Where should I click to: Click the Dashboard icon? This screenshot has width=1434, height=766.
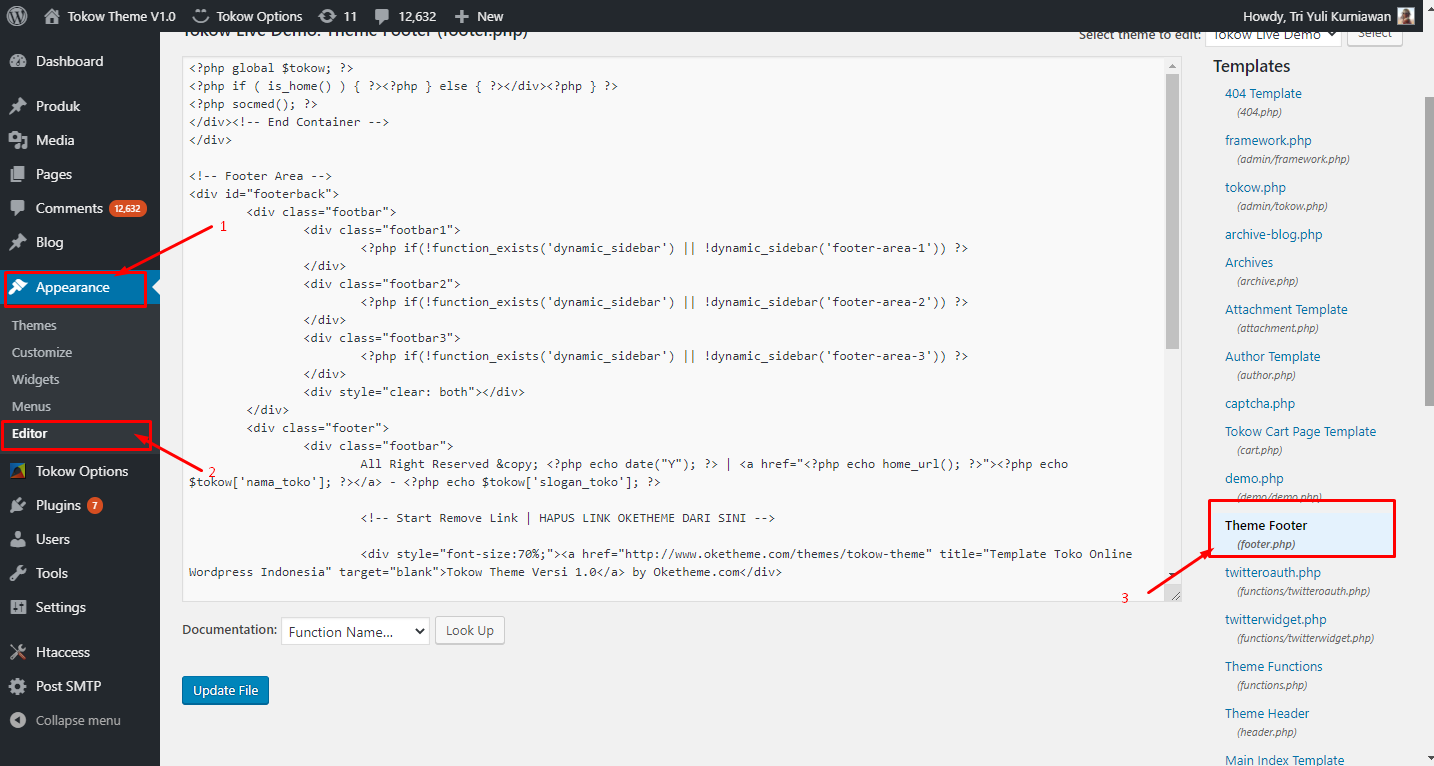pos(21,61)
